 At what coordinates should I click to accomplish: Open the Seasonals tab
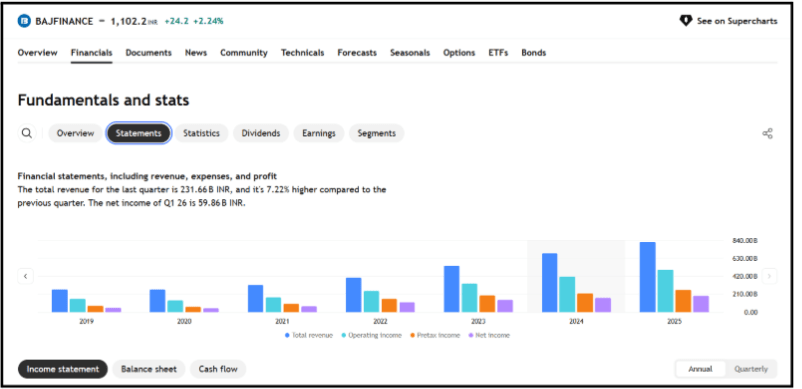click(410, 53)
